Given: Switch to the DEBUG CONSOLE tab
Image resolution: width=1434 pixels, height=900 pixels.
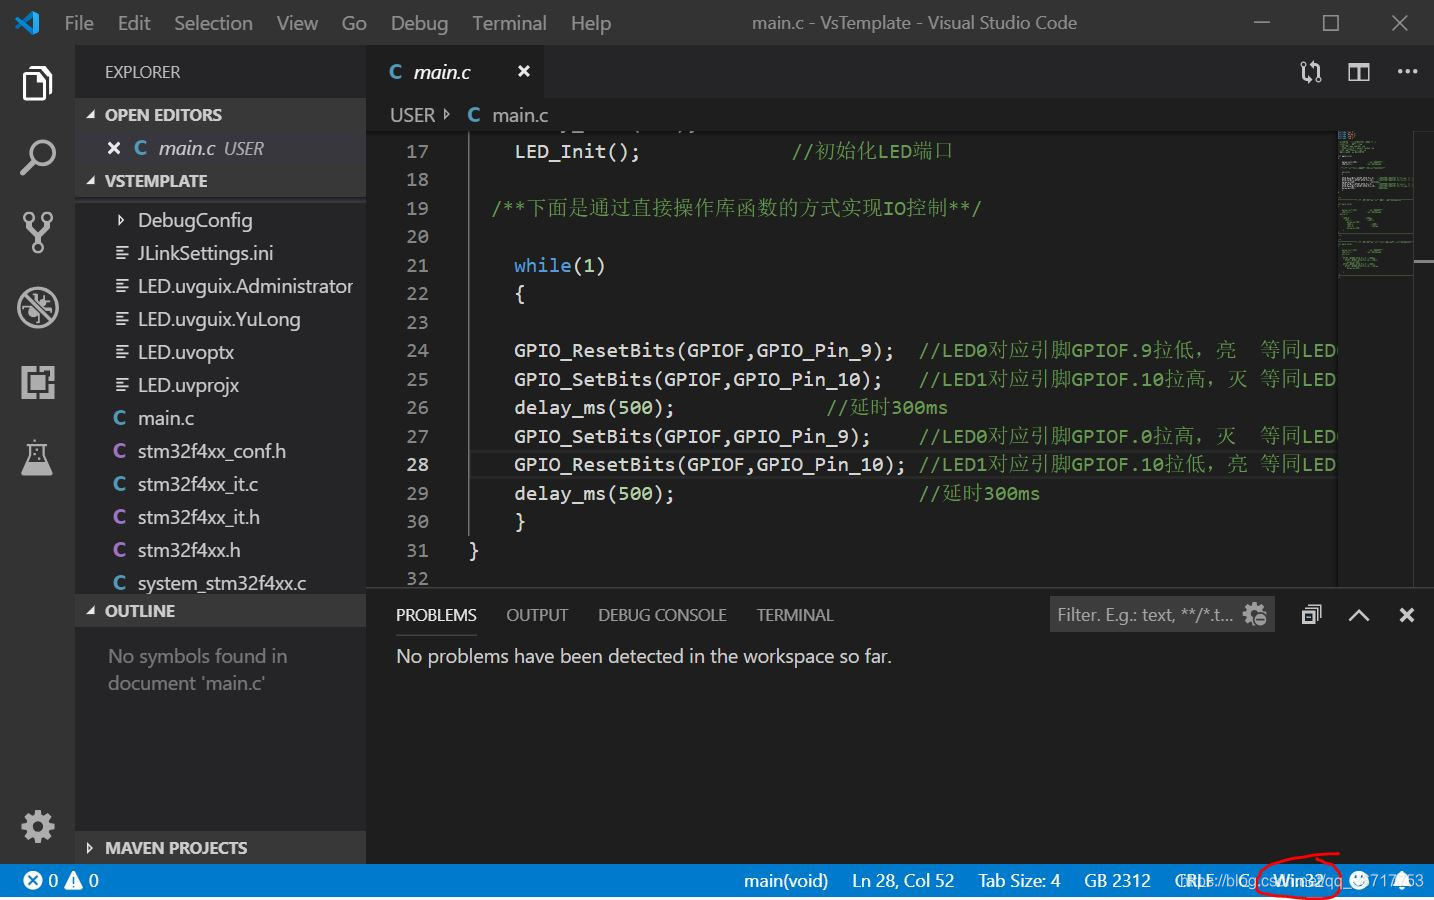Looking at the screenshot, I should coord(662,615).
